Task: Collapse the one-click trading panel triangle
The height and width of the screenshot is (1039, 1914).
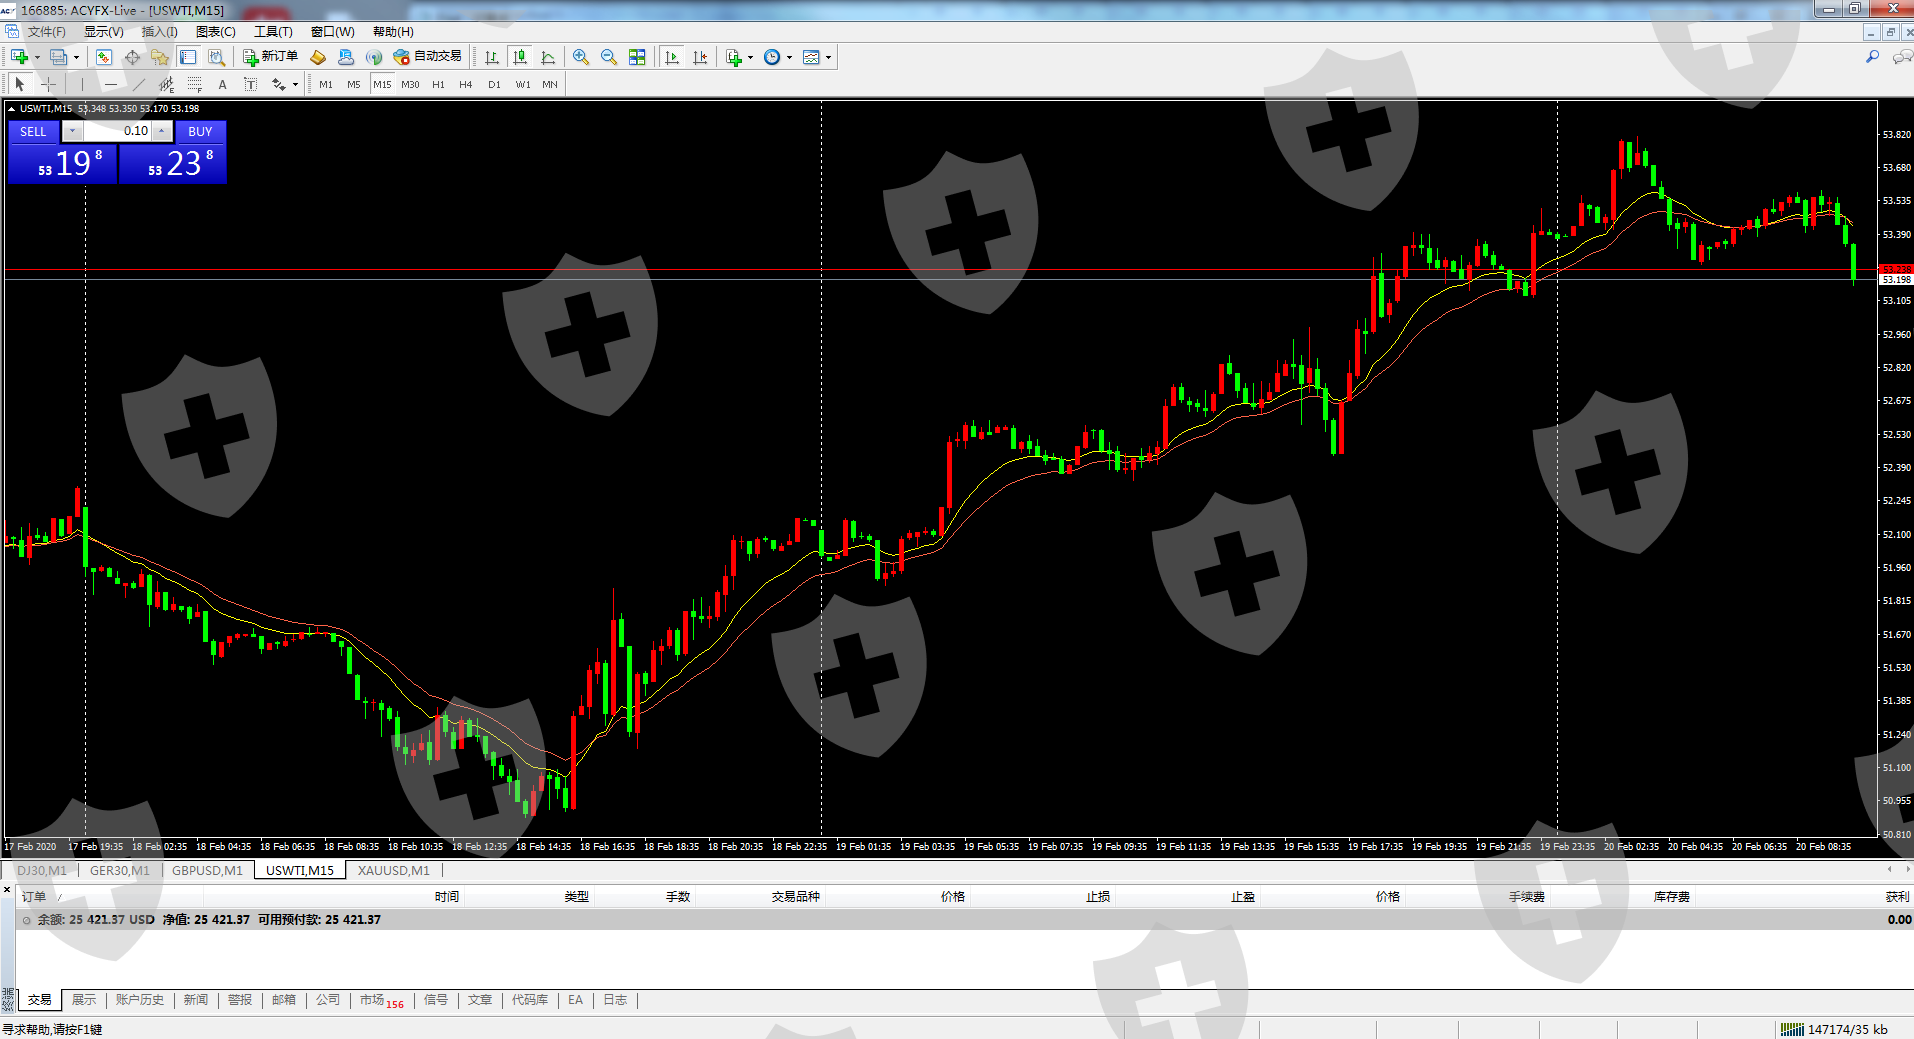Action: point(11,108)
